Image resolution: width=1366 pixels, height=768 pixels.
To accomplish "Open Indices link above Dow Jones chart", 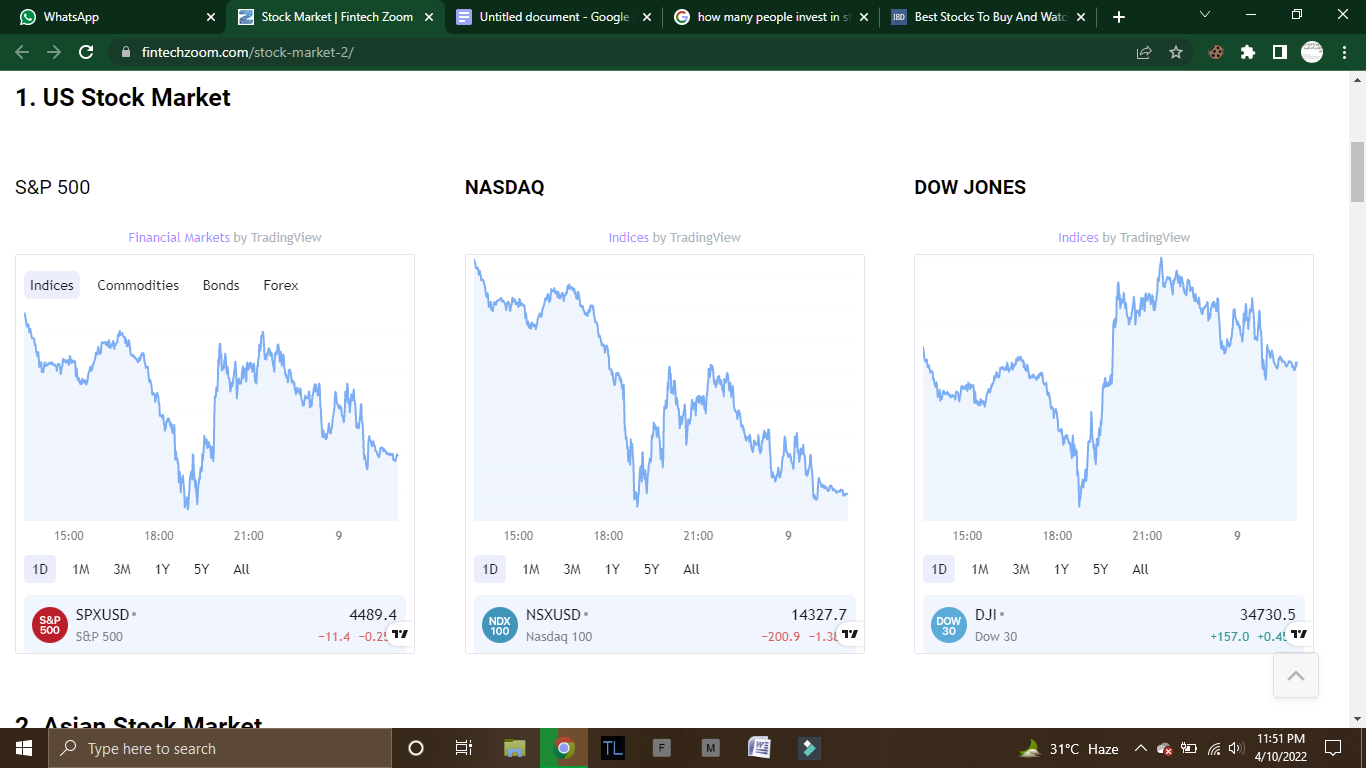I will 1079,237.
